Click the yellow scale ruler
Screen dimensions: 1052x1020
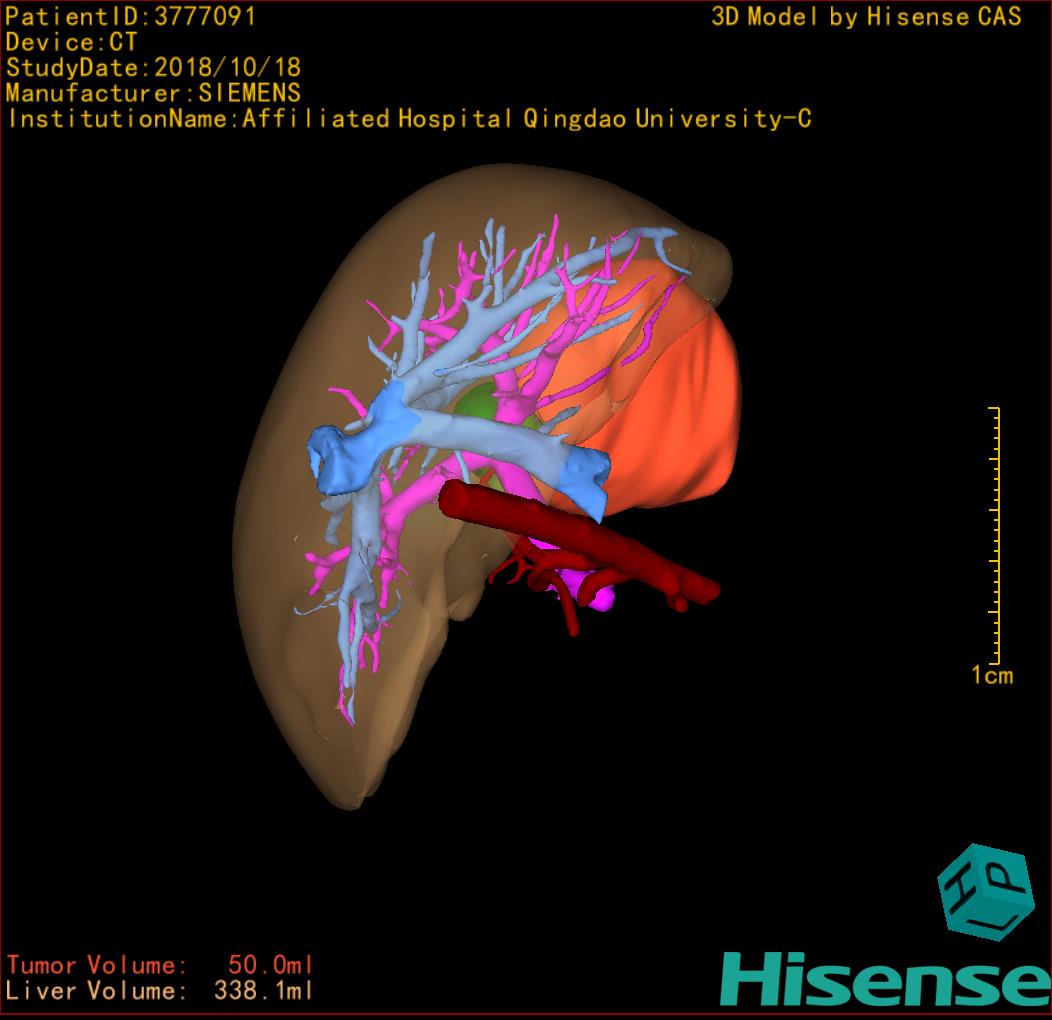pyautogui.click(x=995, y=535)
